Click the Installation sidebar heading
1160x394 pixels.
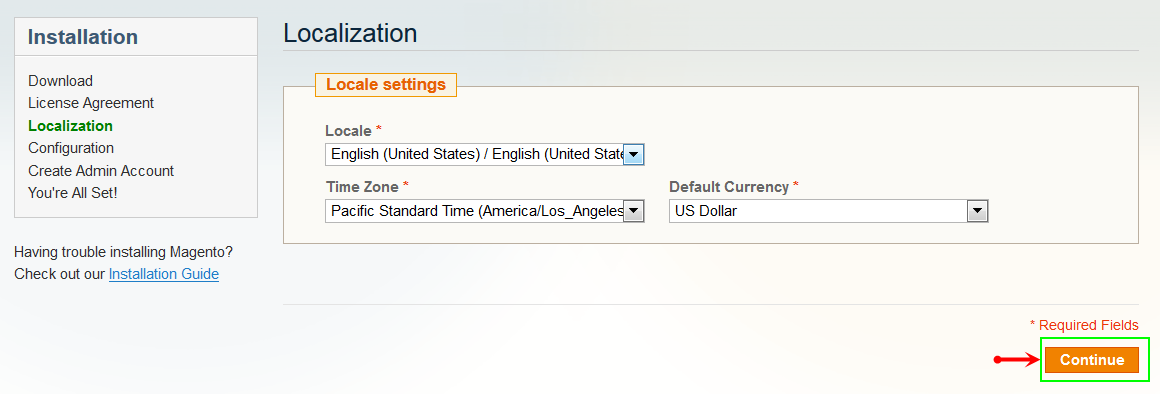click(x=83, y=37)
